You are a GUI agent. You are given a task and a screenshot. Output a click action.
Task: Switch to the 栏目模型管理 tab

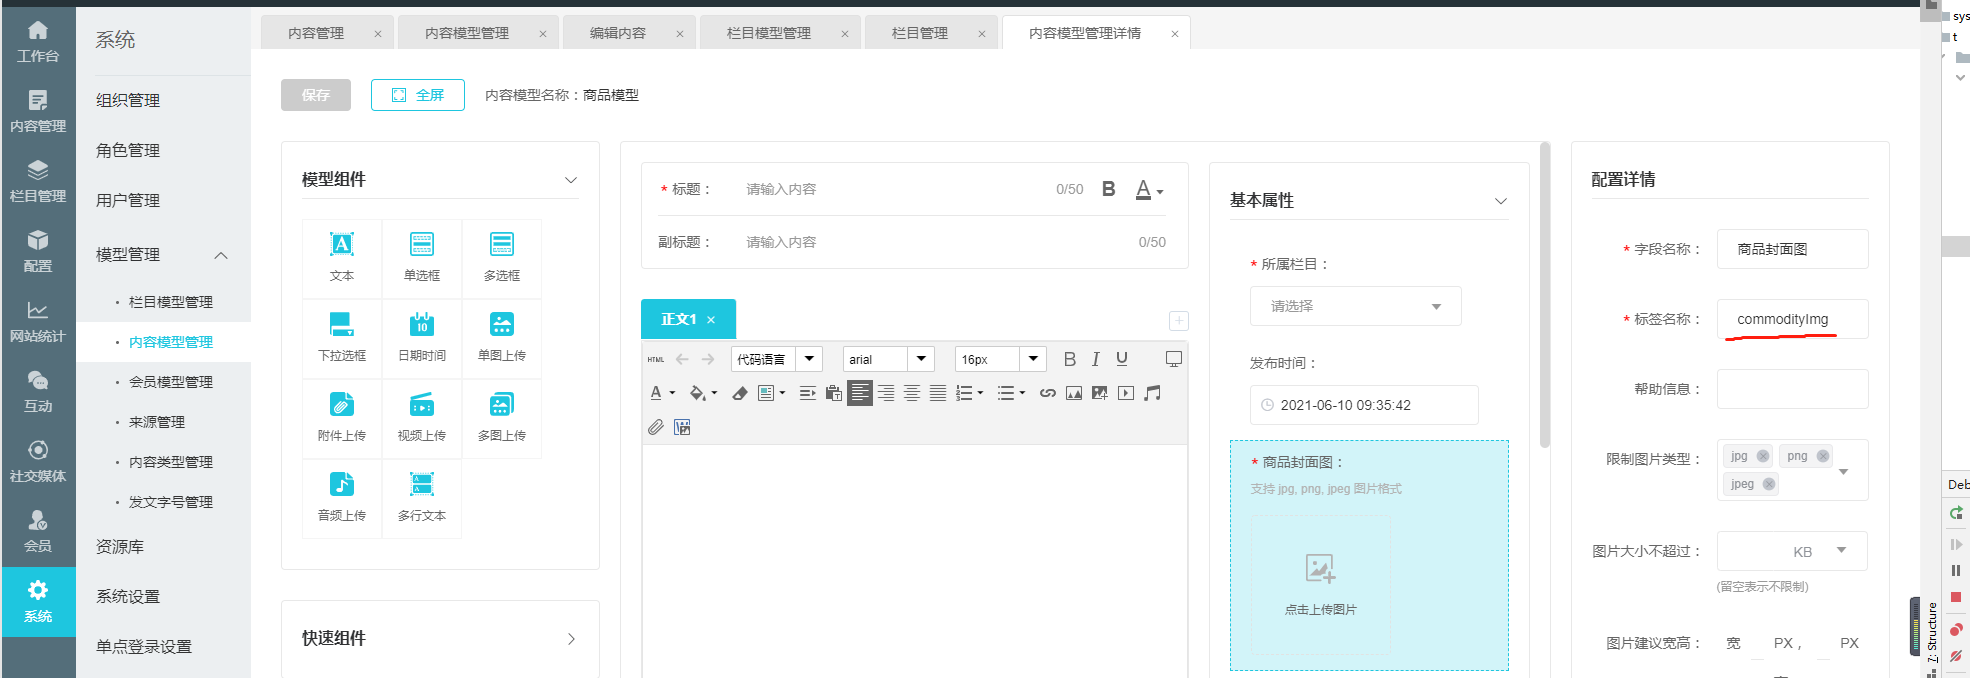pos(768,33)
